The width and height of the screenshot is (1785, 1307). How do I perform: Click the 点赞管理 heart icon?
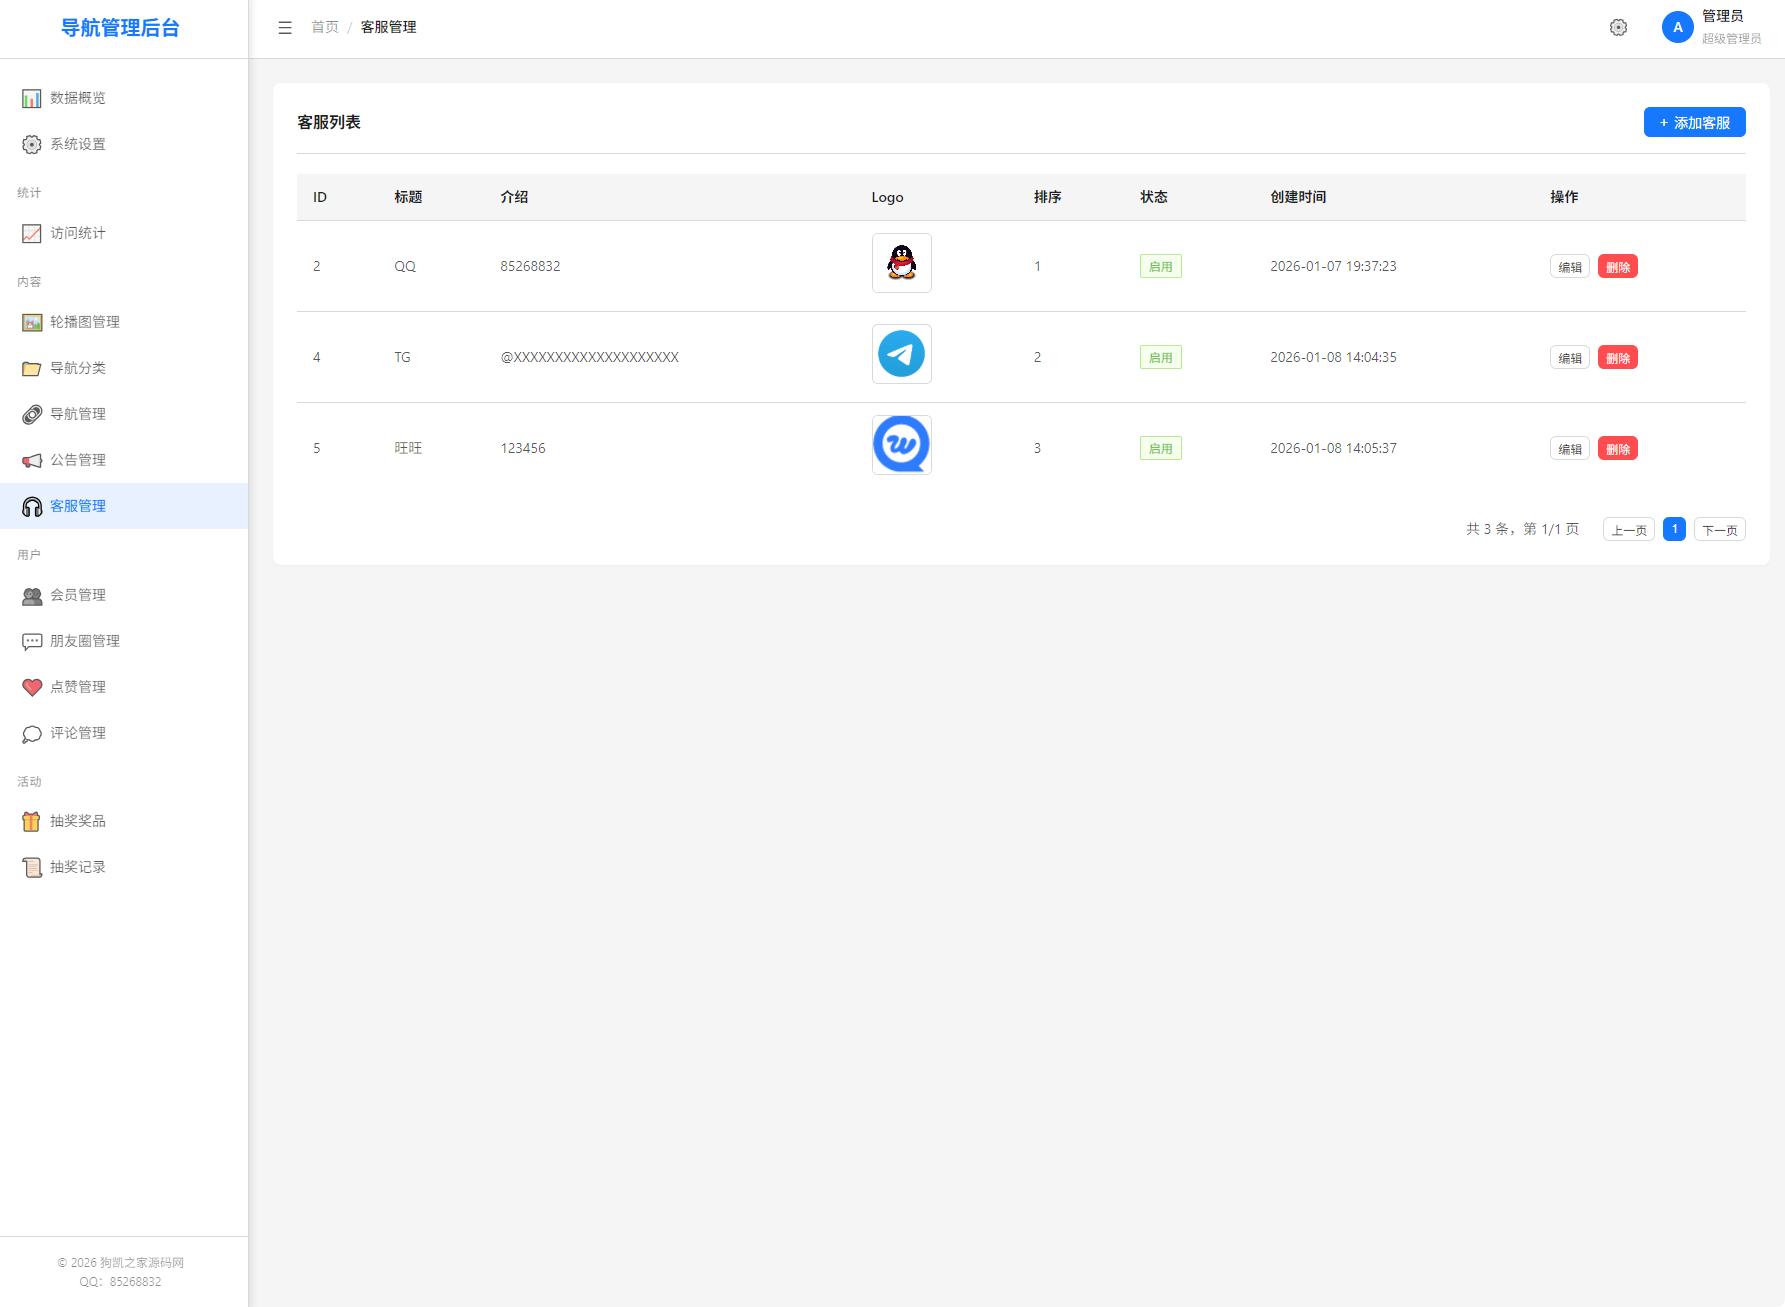pyautogui.click(x=32, y=687)
